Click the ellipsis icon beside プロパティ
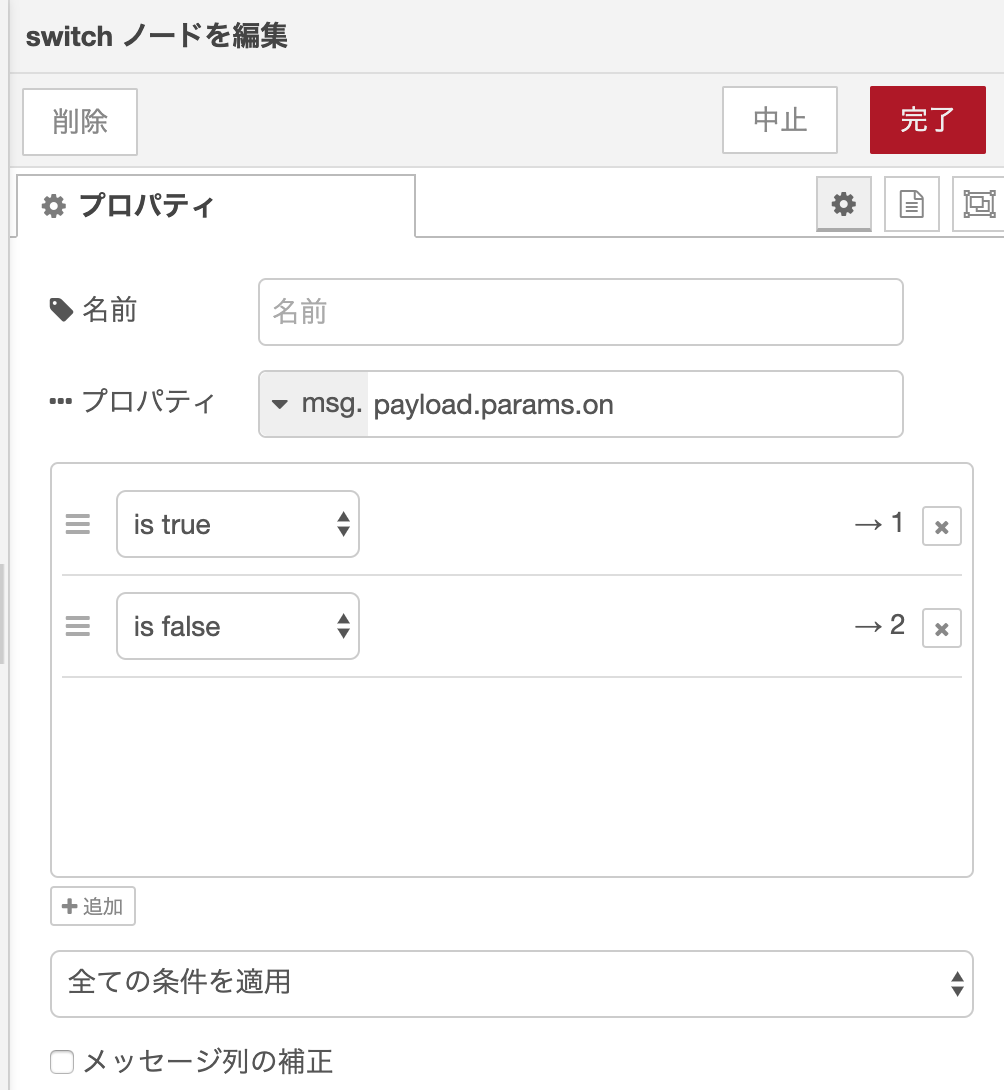The image size is (1004, 1090). pos(60,401)
